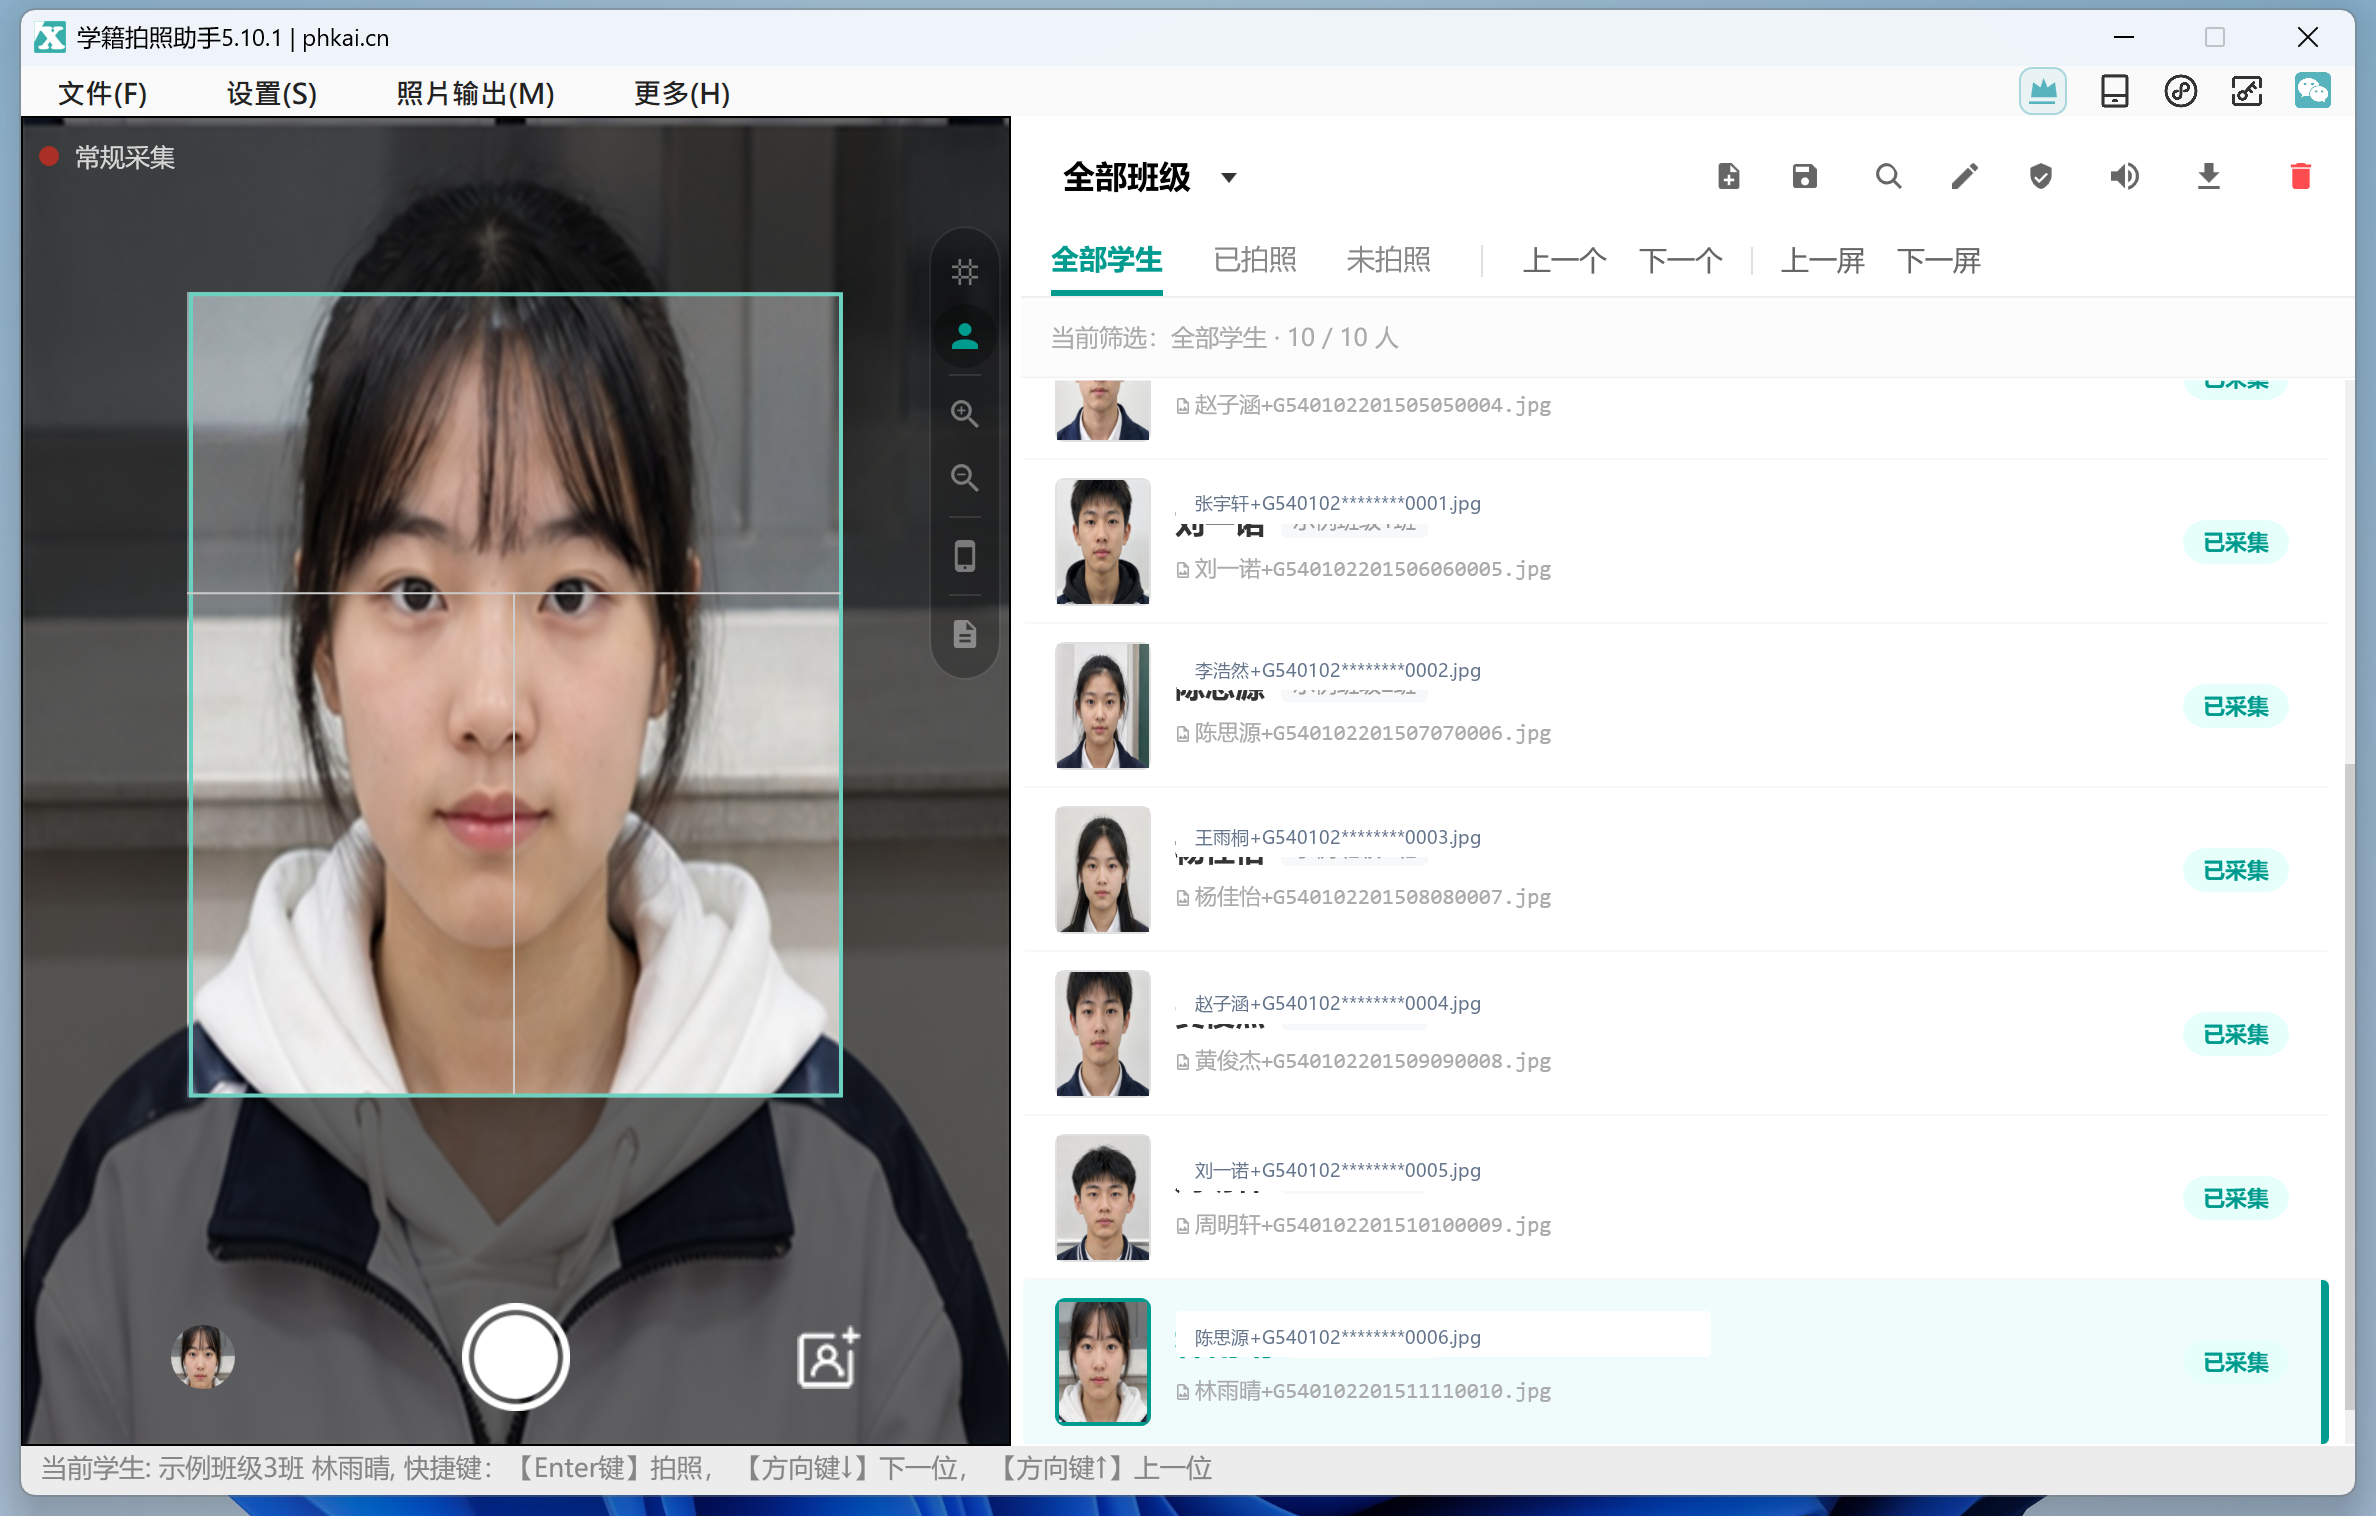Screen dimensions: 2376x1516
Task: Click the save disk icon
Action: click(x=1804, y=177)
